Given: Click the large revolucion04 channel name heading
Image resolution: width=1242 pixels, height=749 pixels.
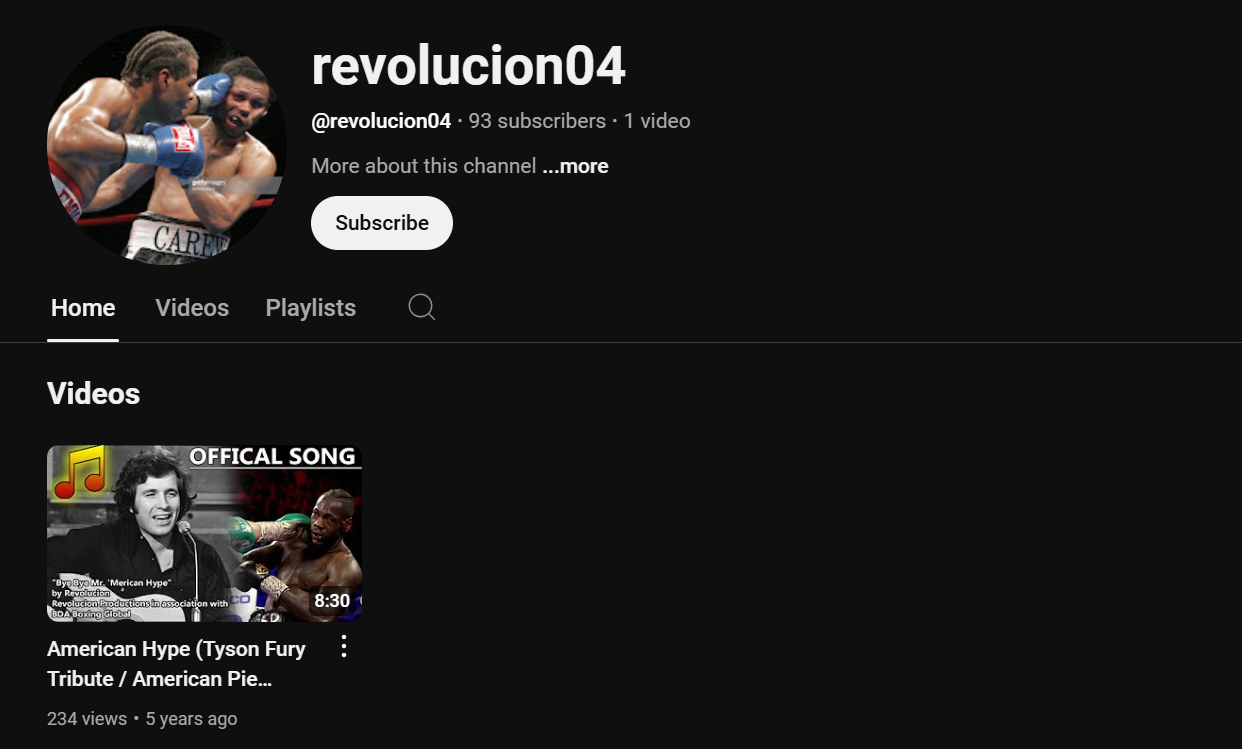Looking at the screenshot, I should click(x=468, y=67).
